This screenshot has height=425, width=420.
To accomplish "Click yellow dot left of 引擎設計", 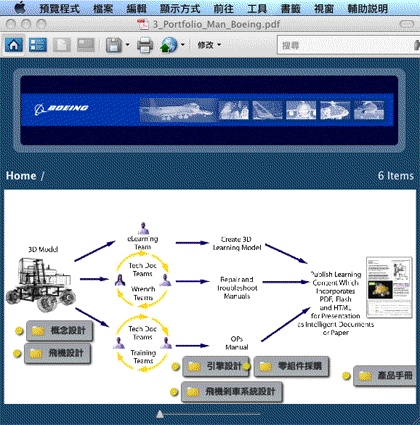I will pyautogui.click(x=175, y=367).
